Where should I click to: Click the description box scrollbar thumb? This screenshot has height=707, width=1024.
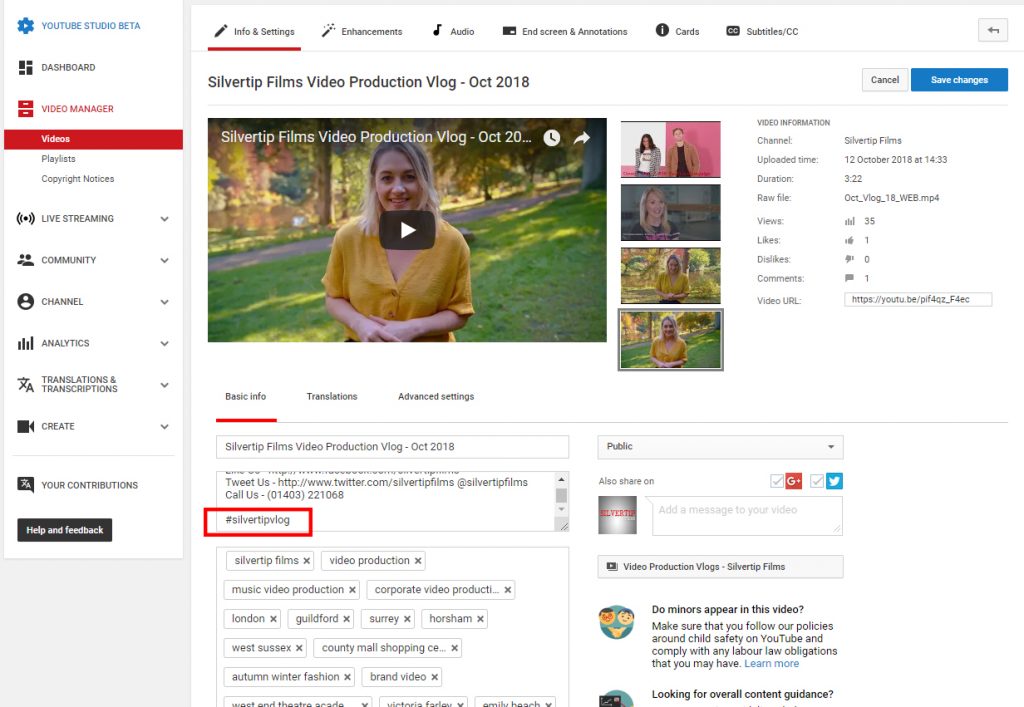pyautogui.click(x=561, y=495)
